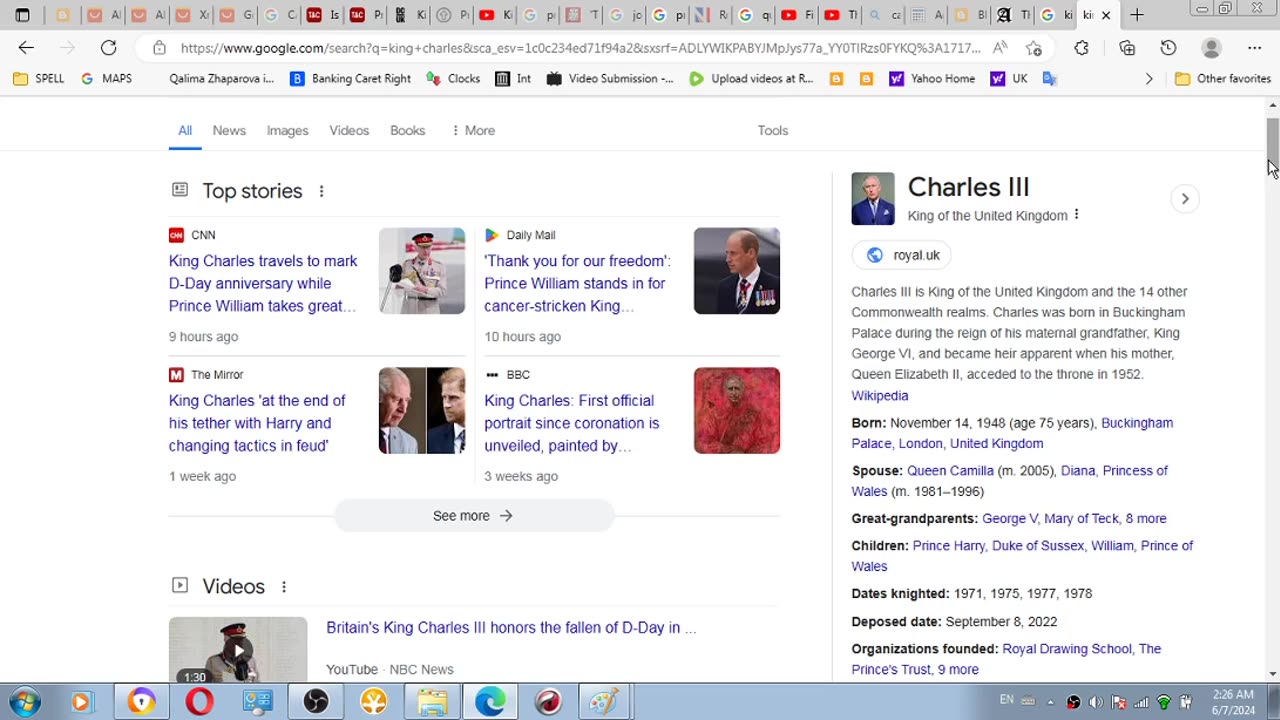Screen dimensions: 1280x720
Task: Open Other favorites folder
Action: (x=1222, y=78)
